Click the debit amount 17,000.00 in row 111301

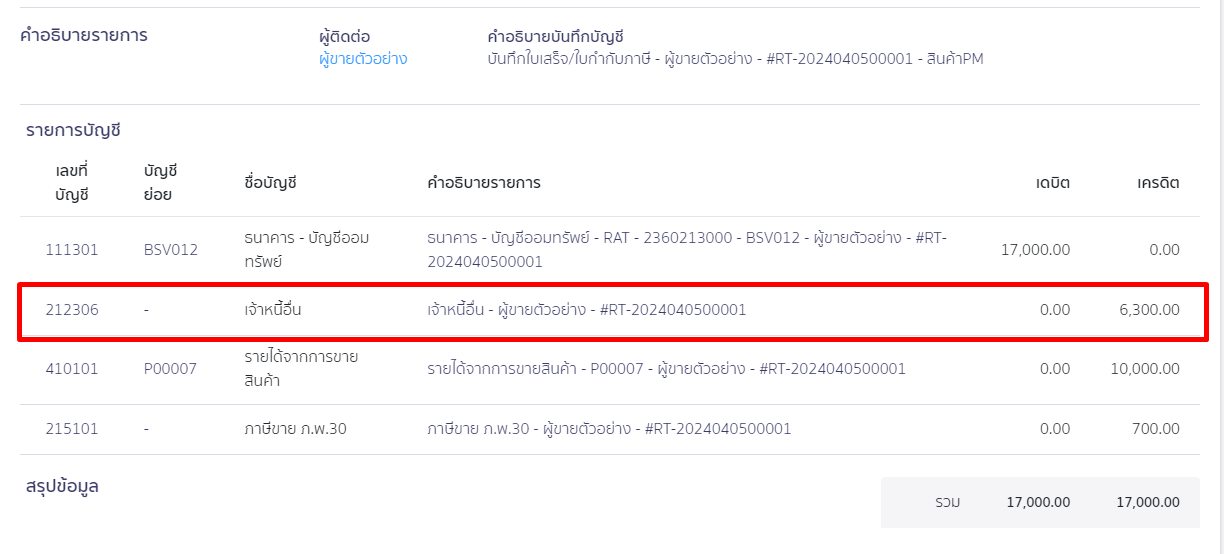pyautogui.click(x=1035, y=250)
